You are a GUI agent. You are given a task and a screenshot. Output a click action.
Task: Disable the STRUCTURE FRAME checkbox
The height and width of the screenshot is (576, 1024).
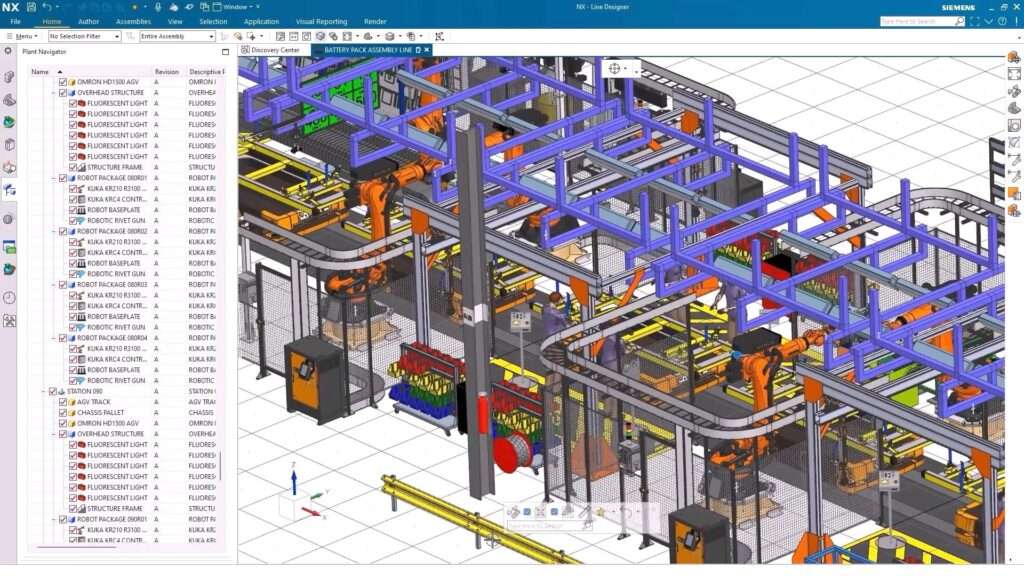(72, 166)
